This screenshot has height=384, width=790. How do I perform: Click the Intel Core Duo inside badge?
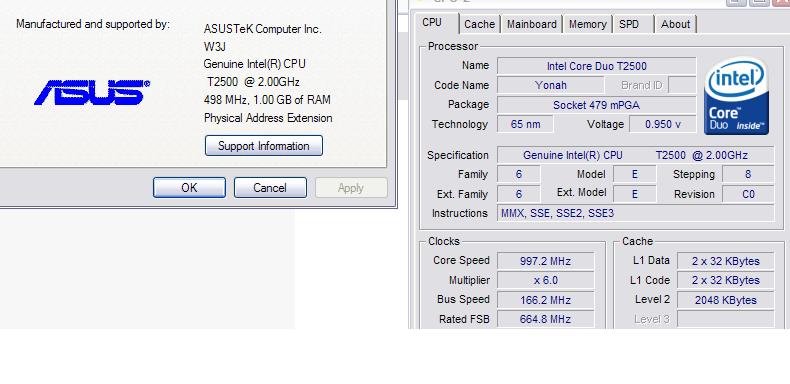tap(736, 96)
